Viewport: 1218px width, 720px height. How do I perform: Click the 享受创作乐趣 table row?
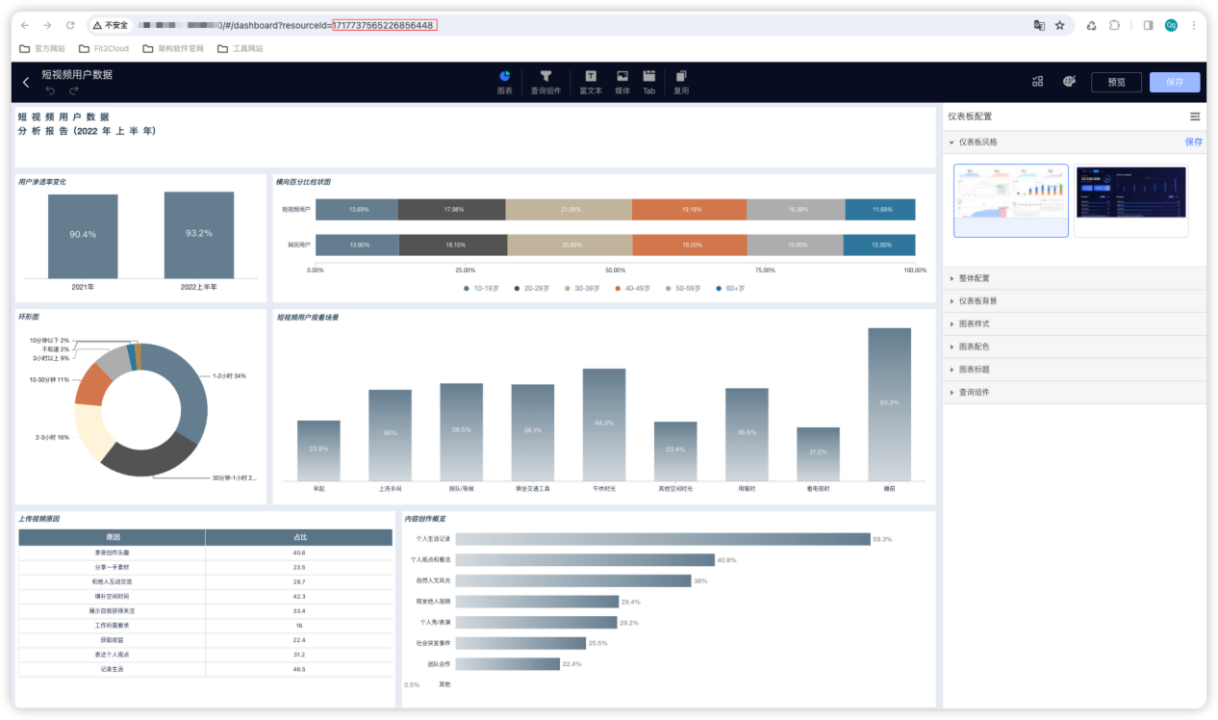tap(206, 552)
